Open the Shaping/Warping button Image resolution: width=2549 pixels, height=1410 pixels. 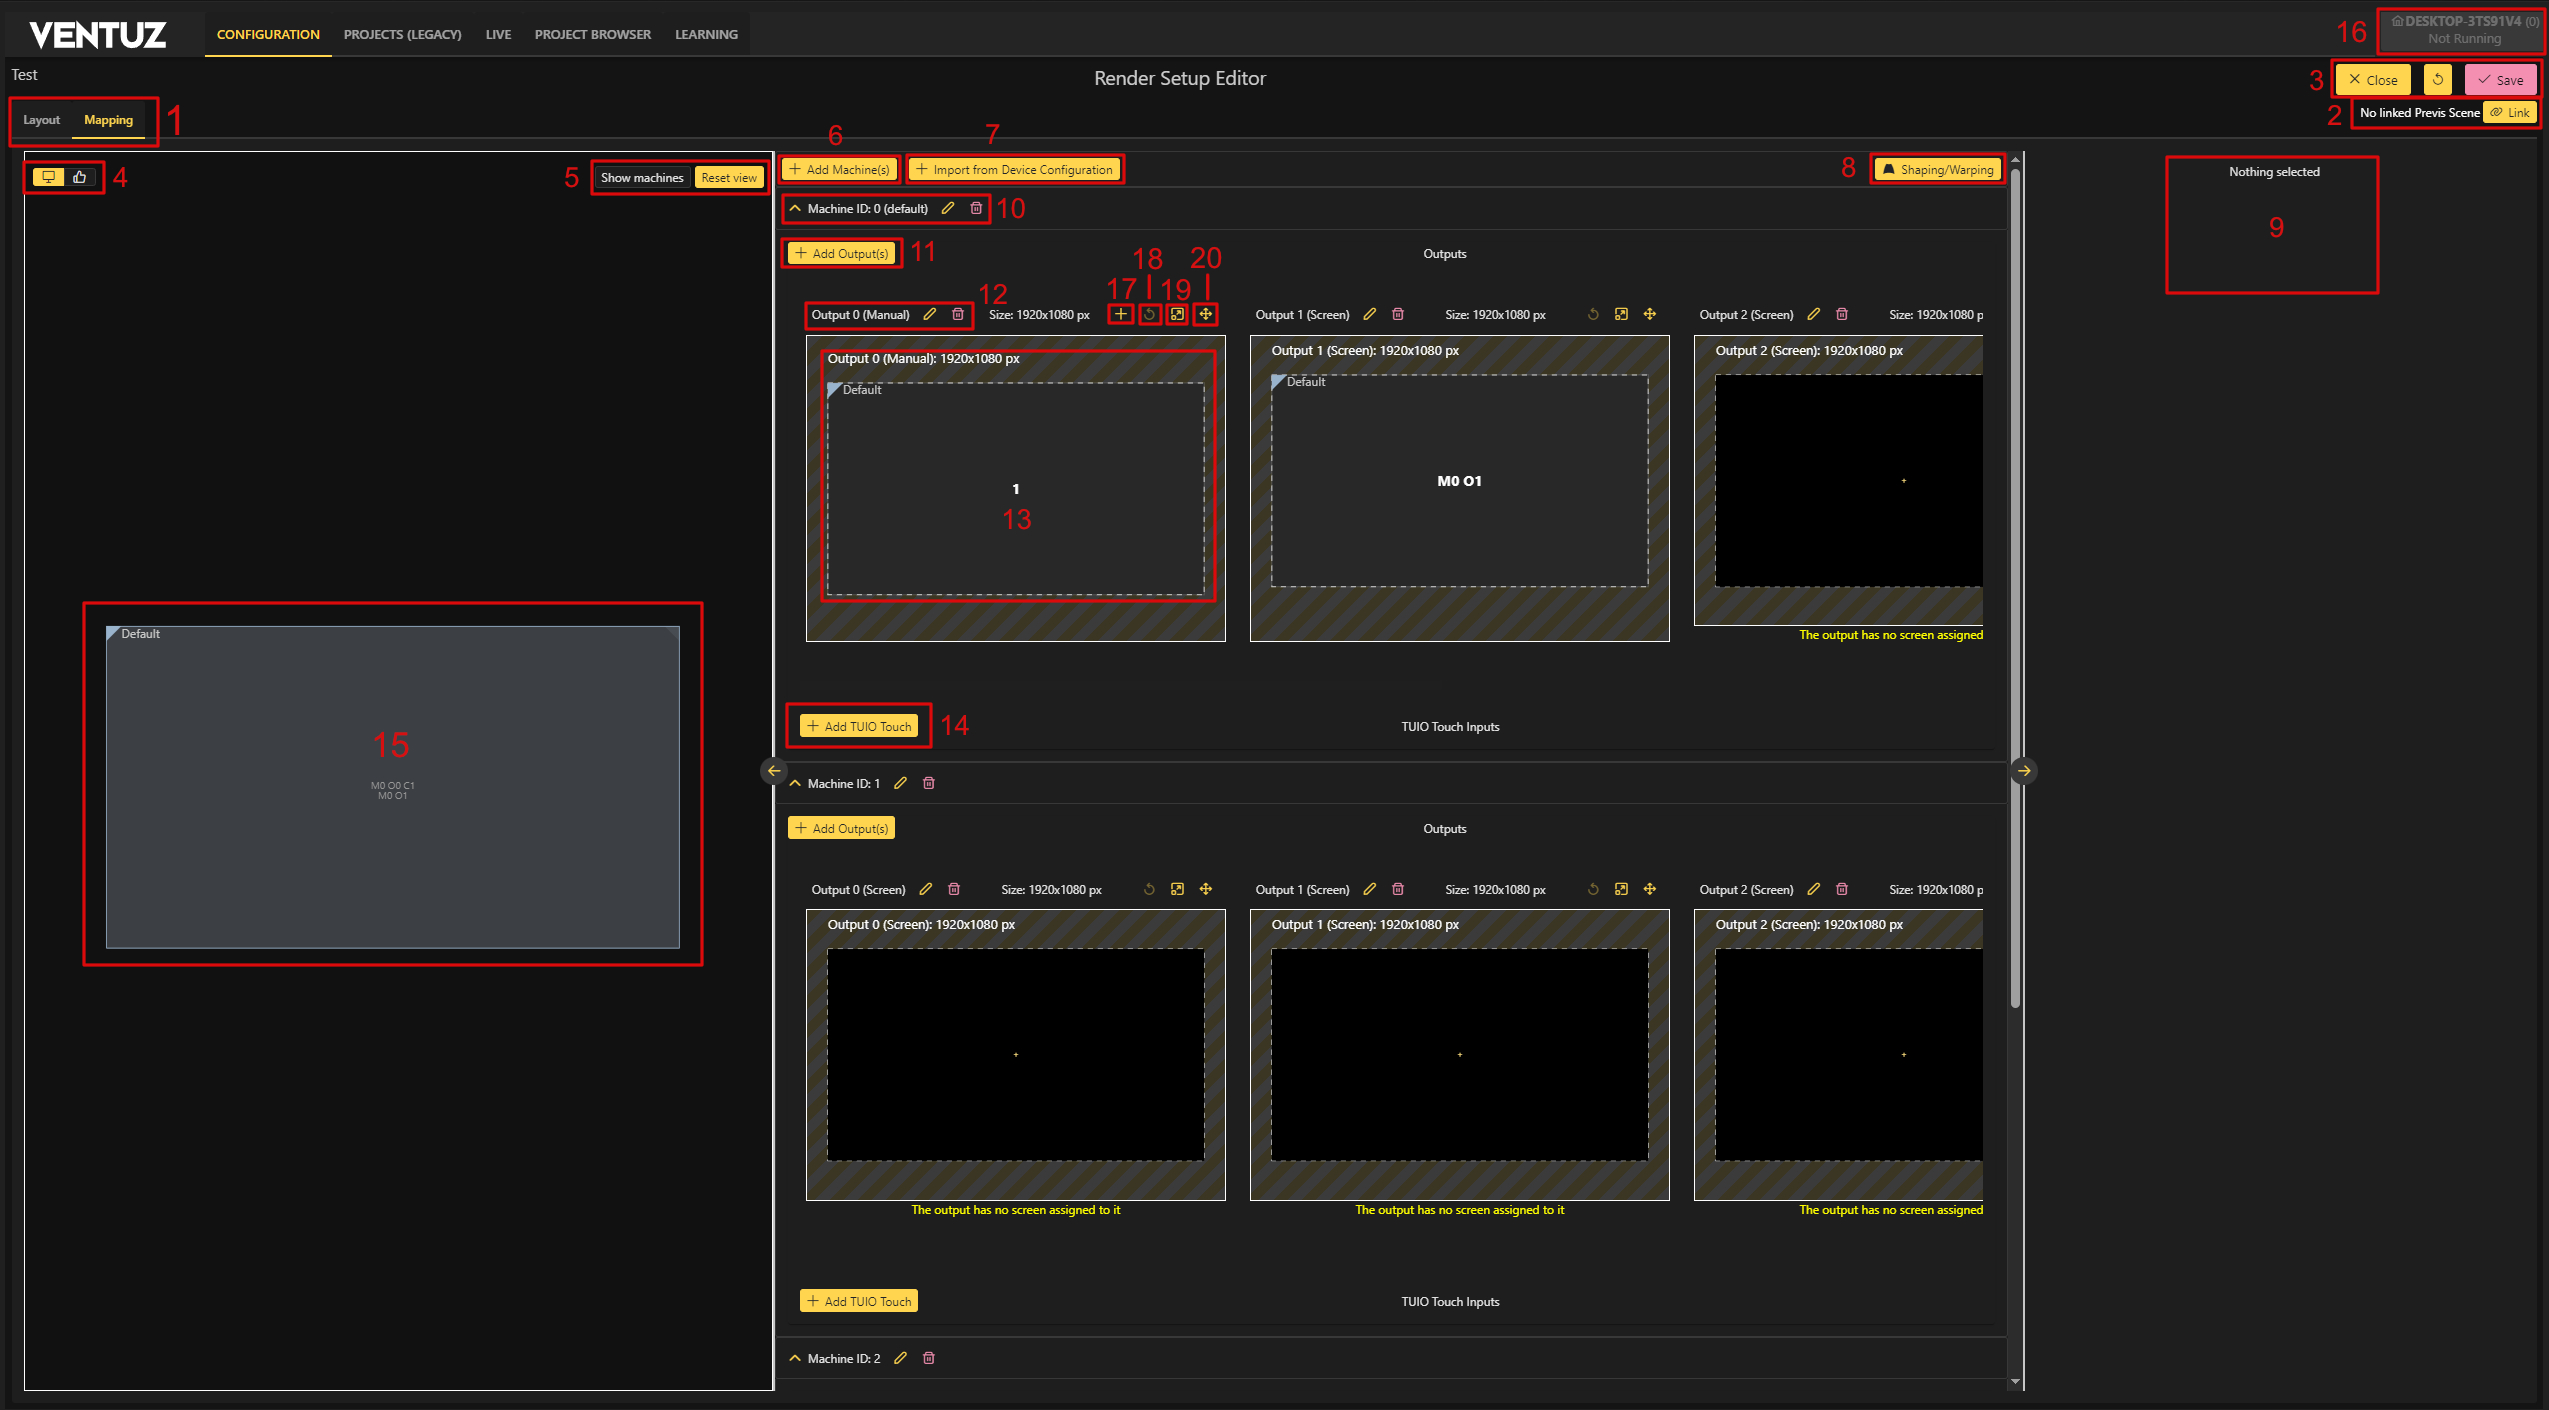(1937, 169)
